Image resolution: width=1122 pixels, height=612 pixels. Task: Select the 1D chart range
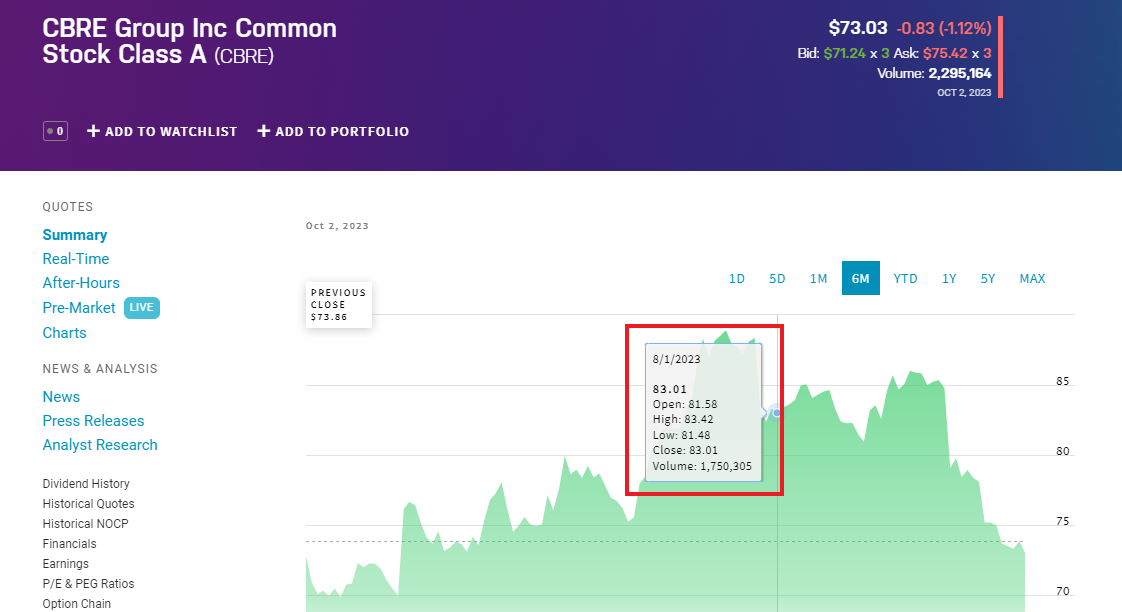pos(736,278)
